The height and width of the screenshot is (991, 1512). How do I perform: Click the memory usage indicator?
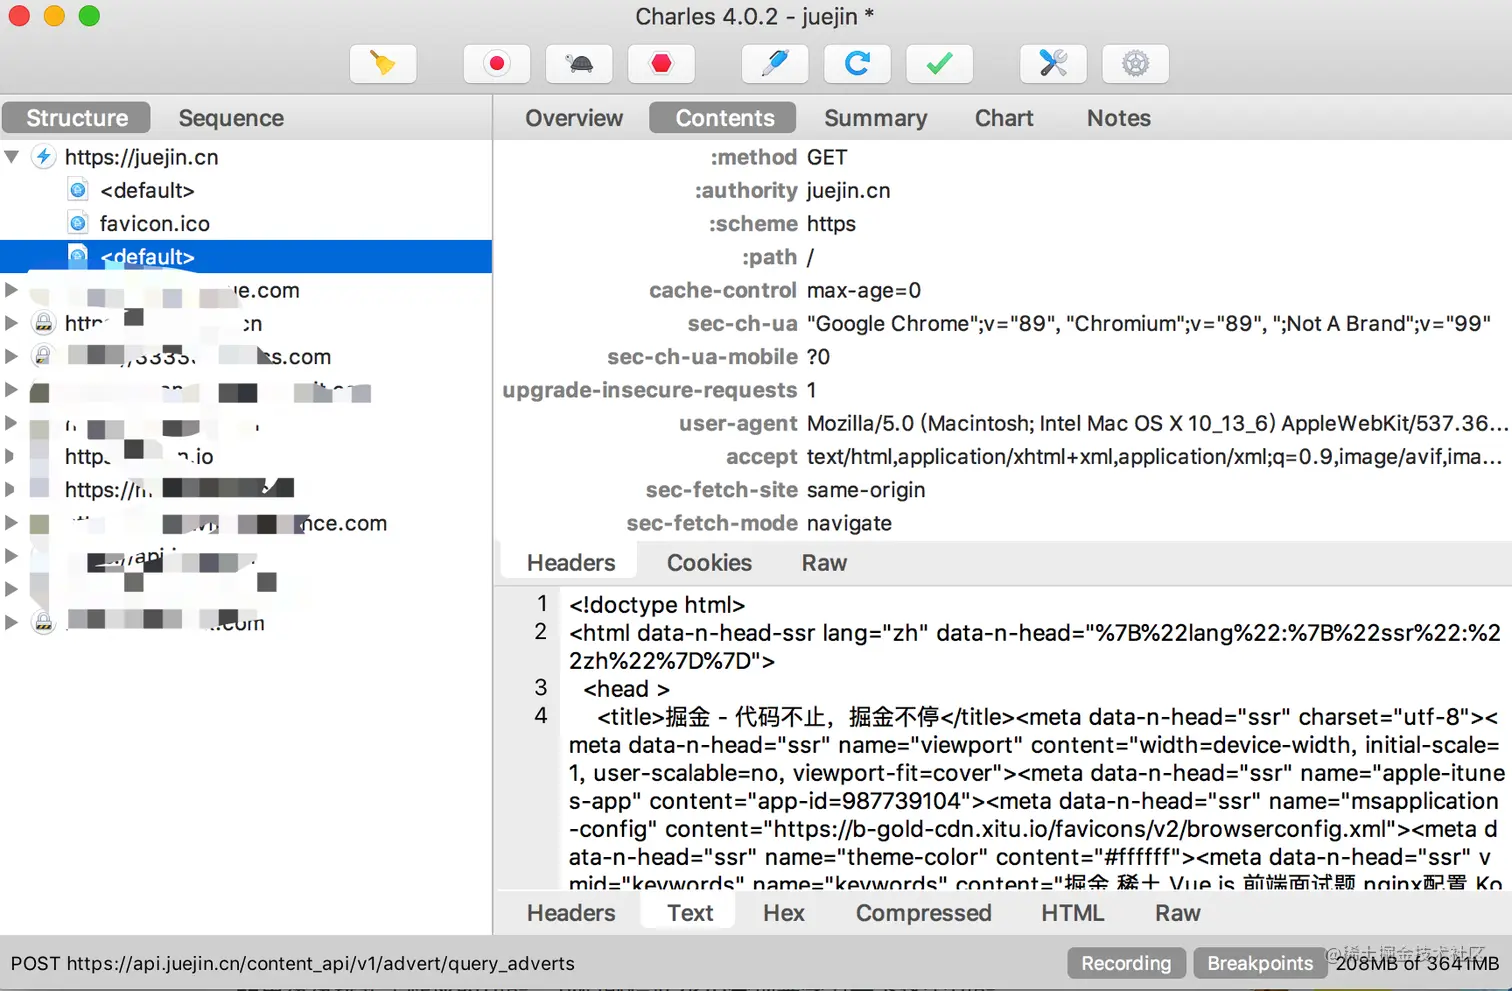click(1417, 963)
